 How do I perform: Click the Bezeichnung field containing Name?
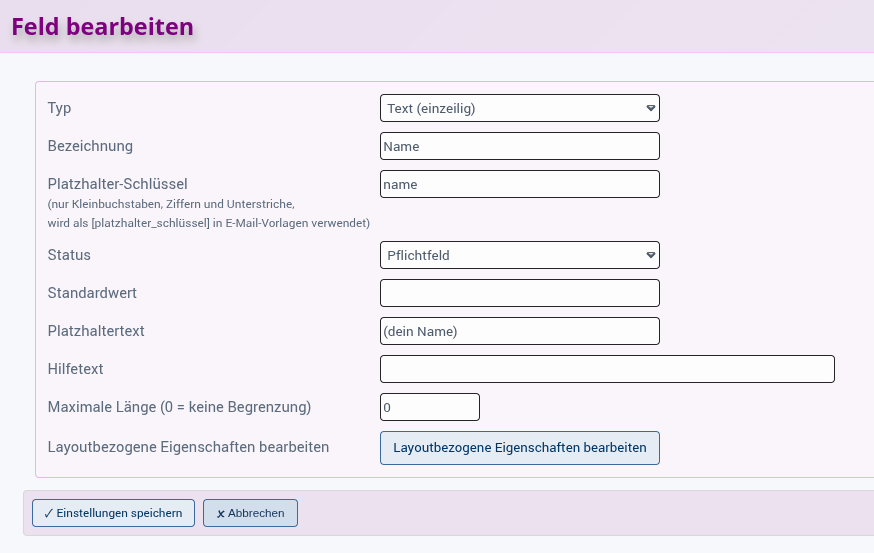pyautogui.click(x=519, y=146)
